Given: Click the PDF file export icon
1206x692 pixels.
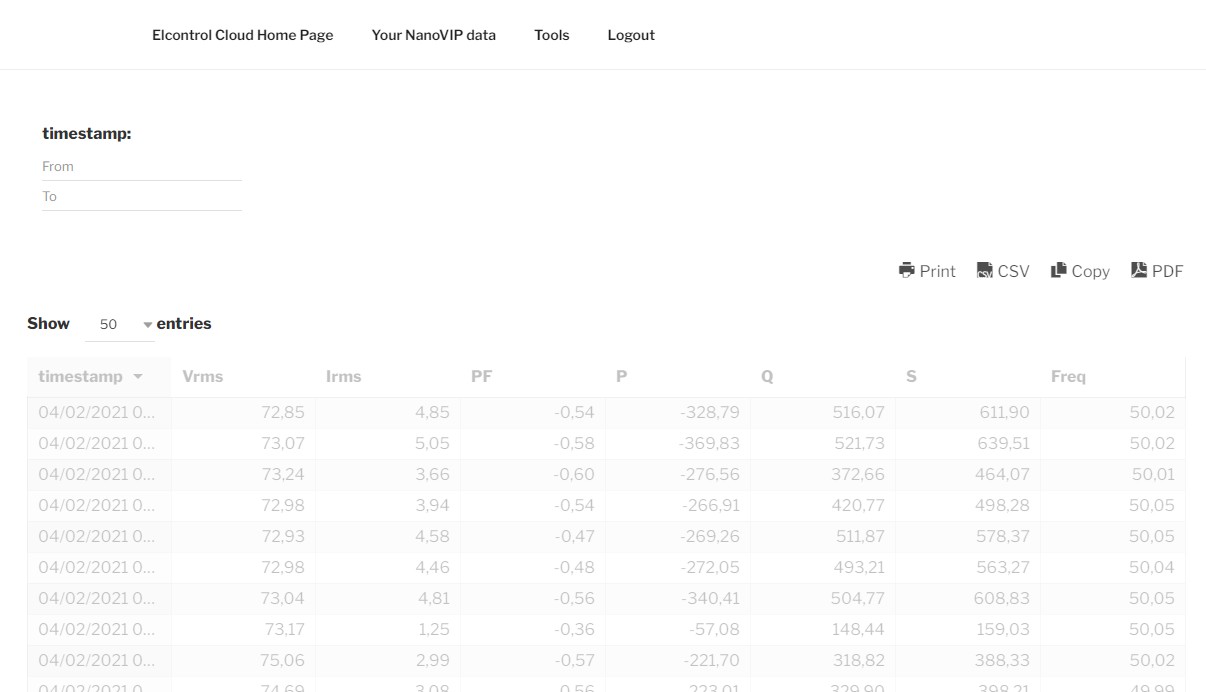Looking at the screenshot, I should point(1139,270).
